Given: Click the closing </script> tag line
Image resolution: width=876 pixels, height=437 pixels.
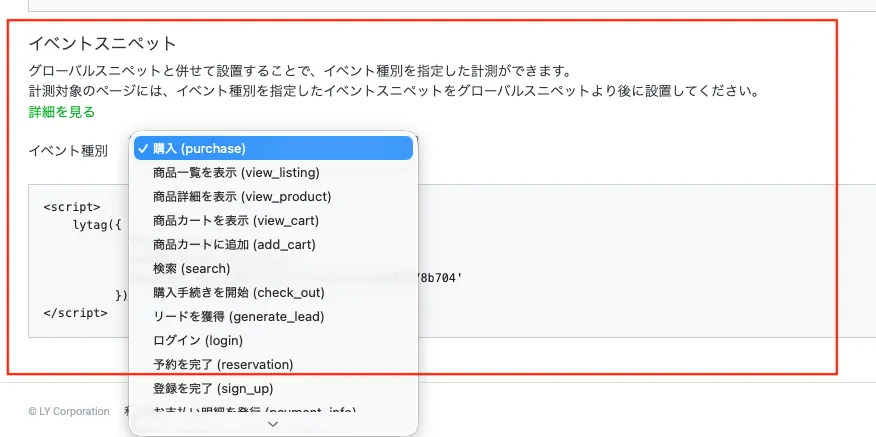Looking at the screenshot, I should tap(76, 312).
